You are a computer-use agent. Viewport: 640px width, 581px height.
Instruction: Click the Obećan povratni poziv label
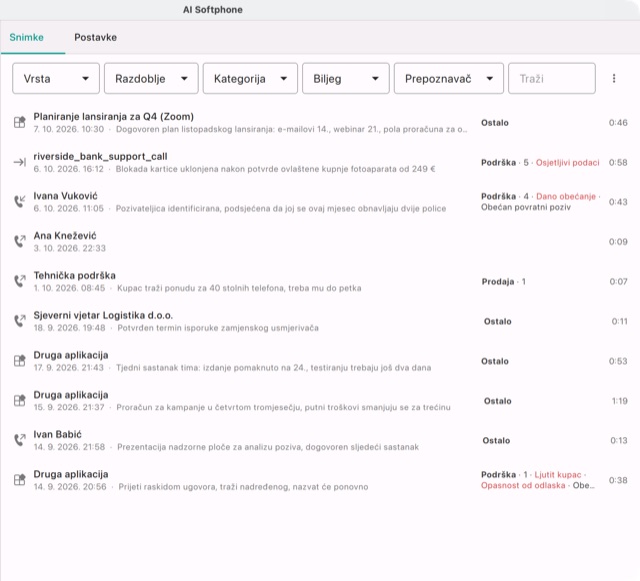coord(526,207)
